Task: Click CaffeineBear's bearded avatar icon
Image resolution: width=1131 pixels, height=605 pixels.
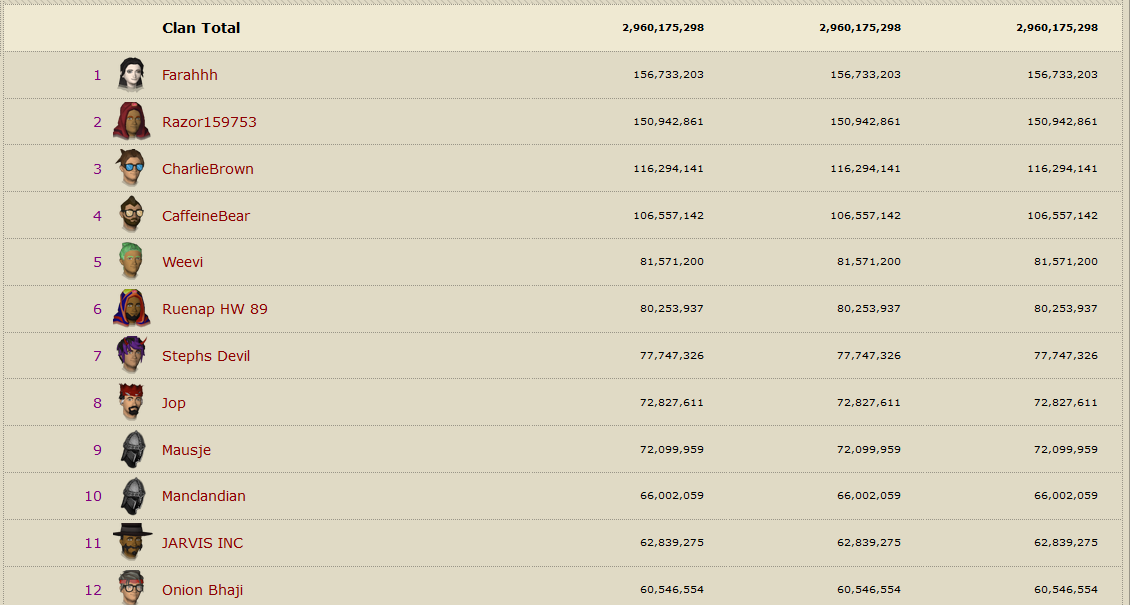Action: click(131, 216)
